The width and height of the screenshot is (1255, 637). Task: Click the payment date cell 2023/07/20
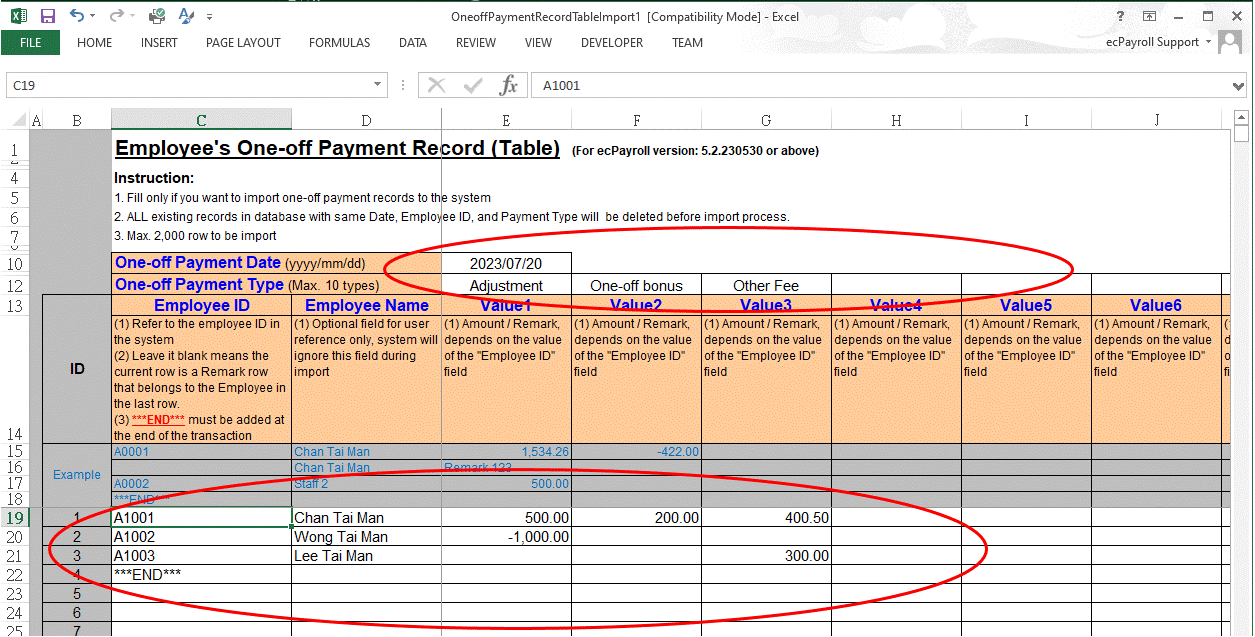pos(506,263)
